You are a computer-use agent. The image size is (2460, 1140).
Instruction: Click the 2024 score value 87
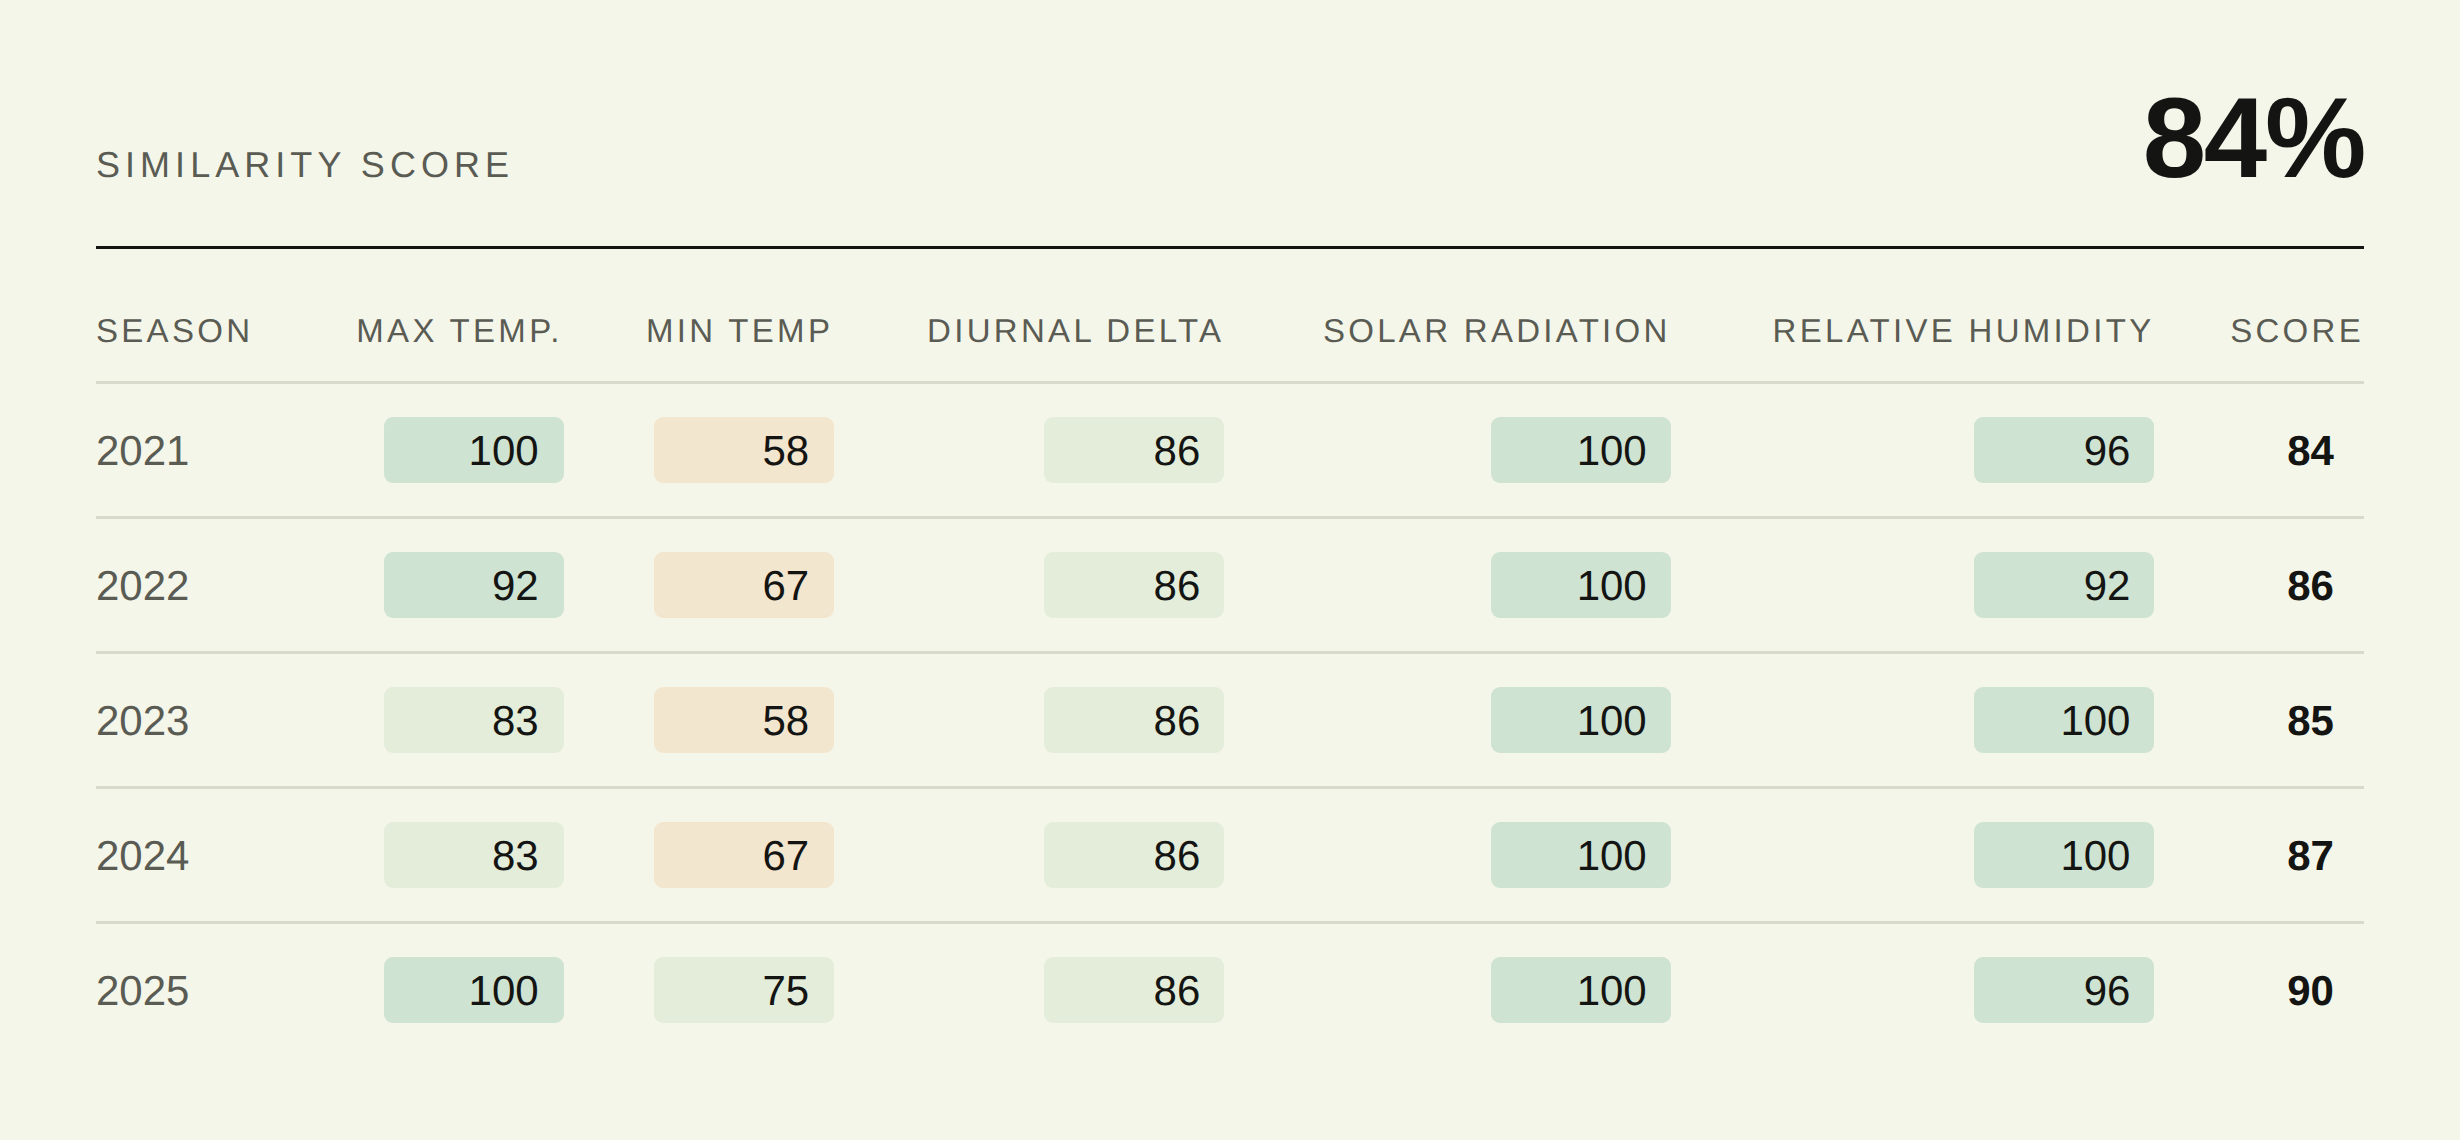[x=2310, y=856]
